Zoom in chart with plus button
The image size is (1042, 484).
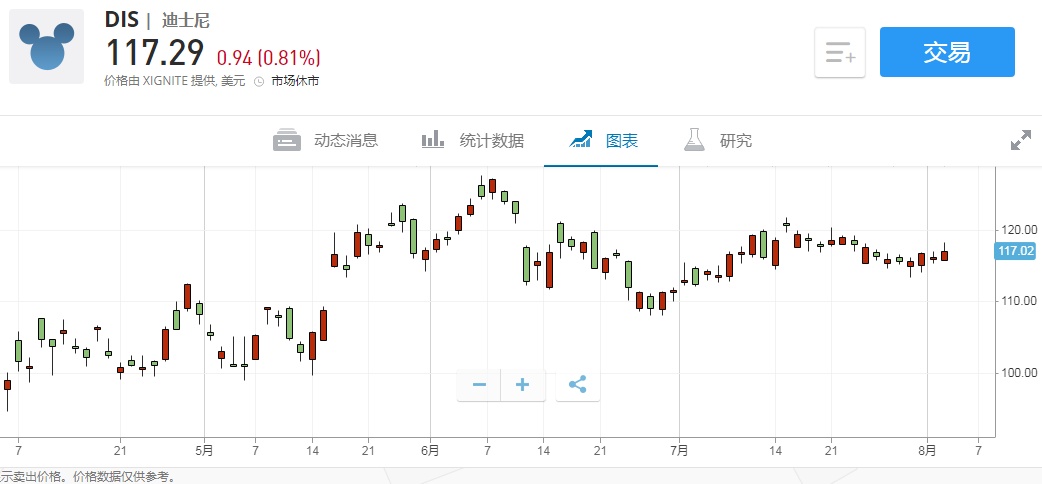(x=523, y=385)
